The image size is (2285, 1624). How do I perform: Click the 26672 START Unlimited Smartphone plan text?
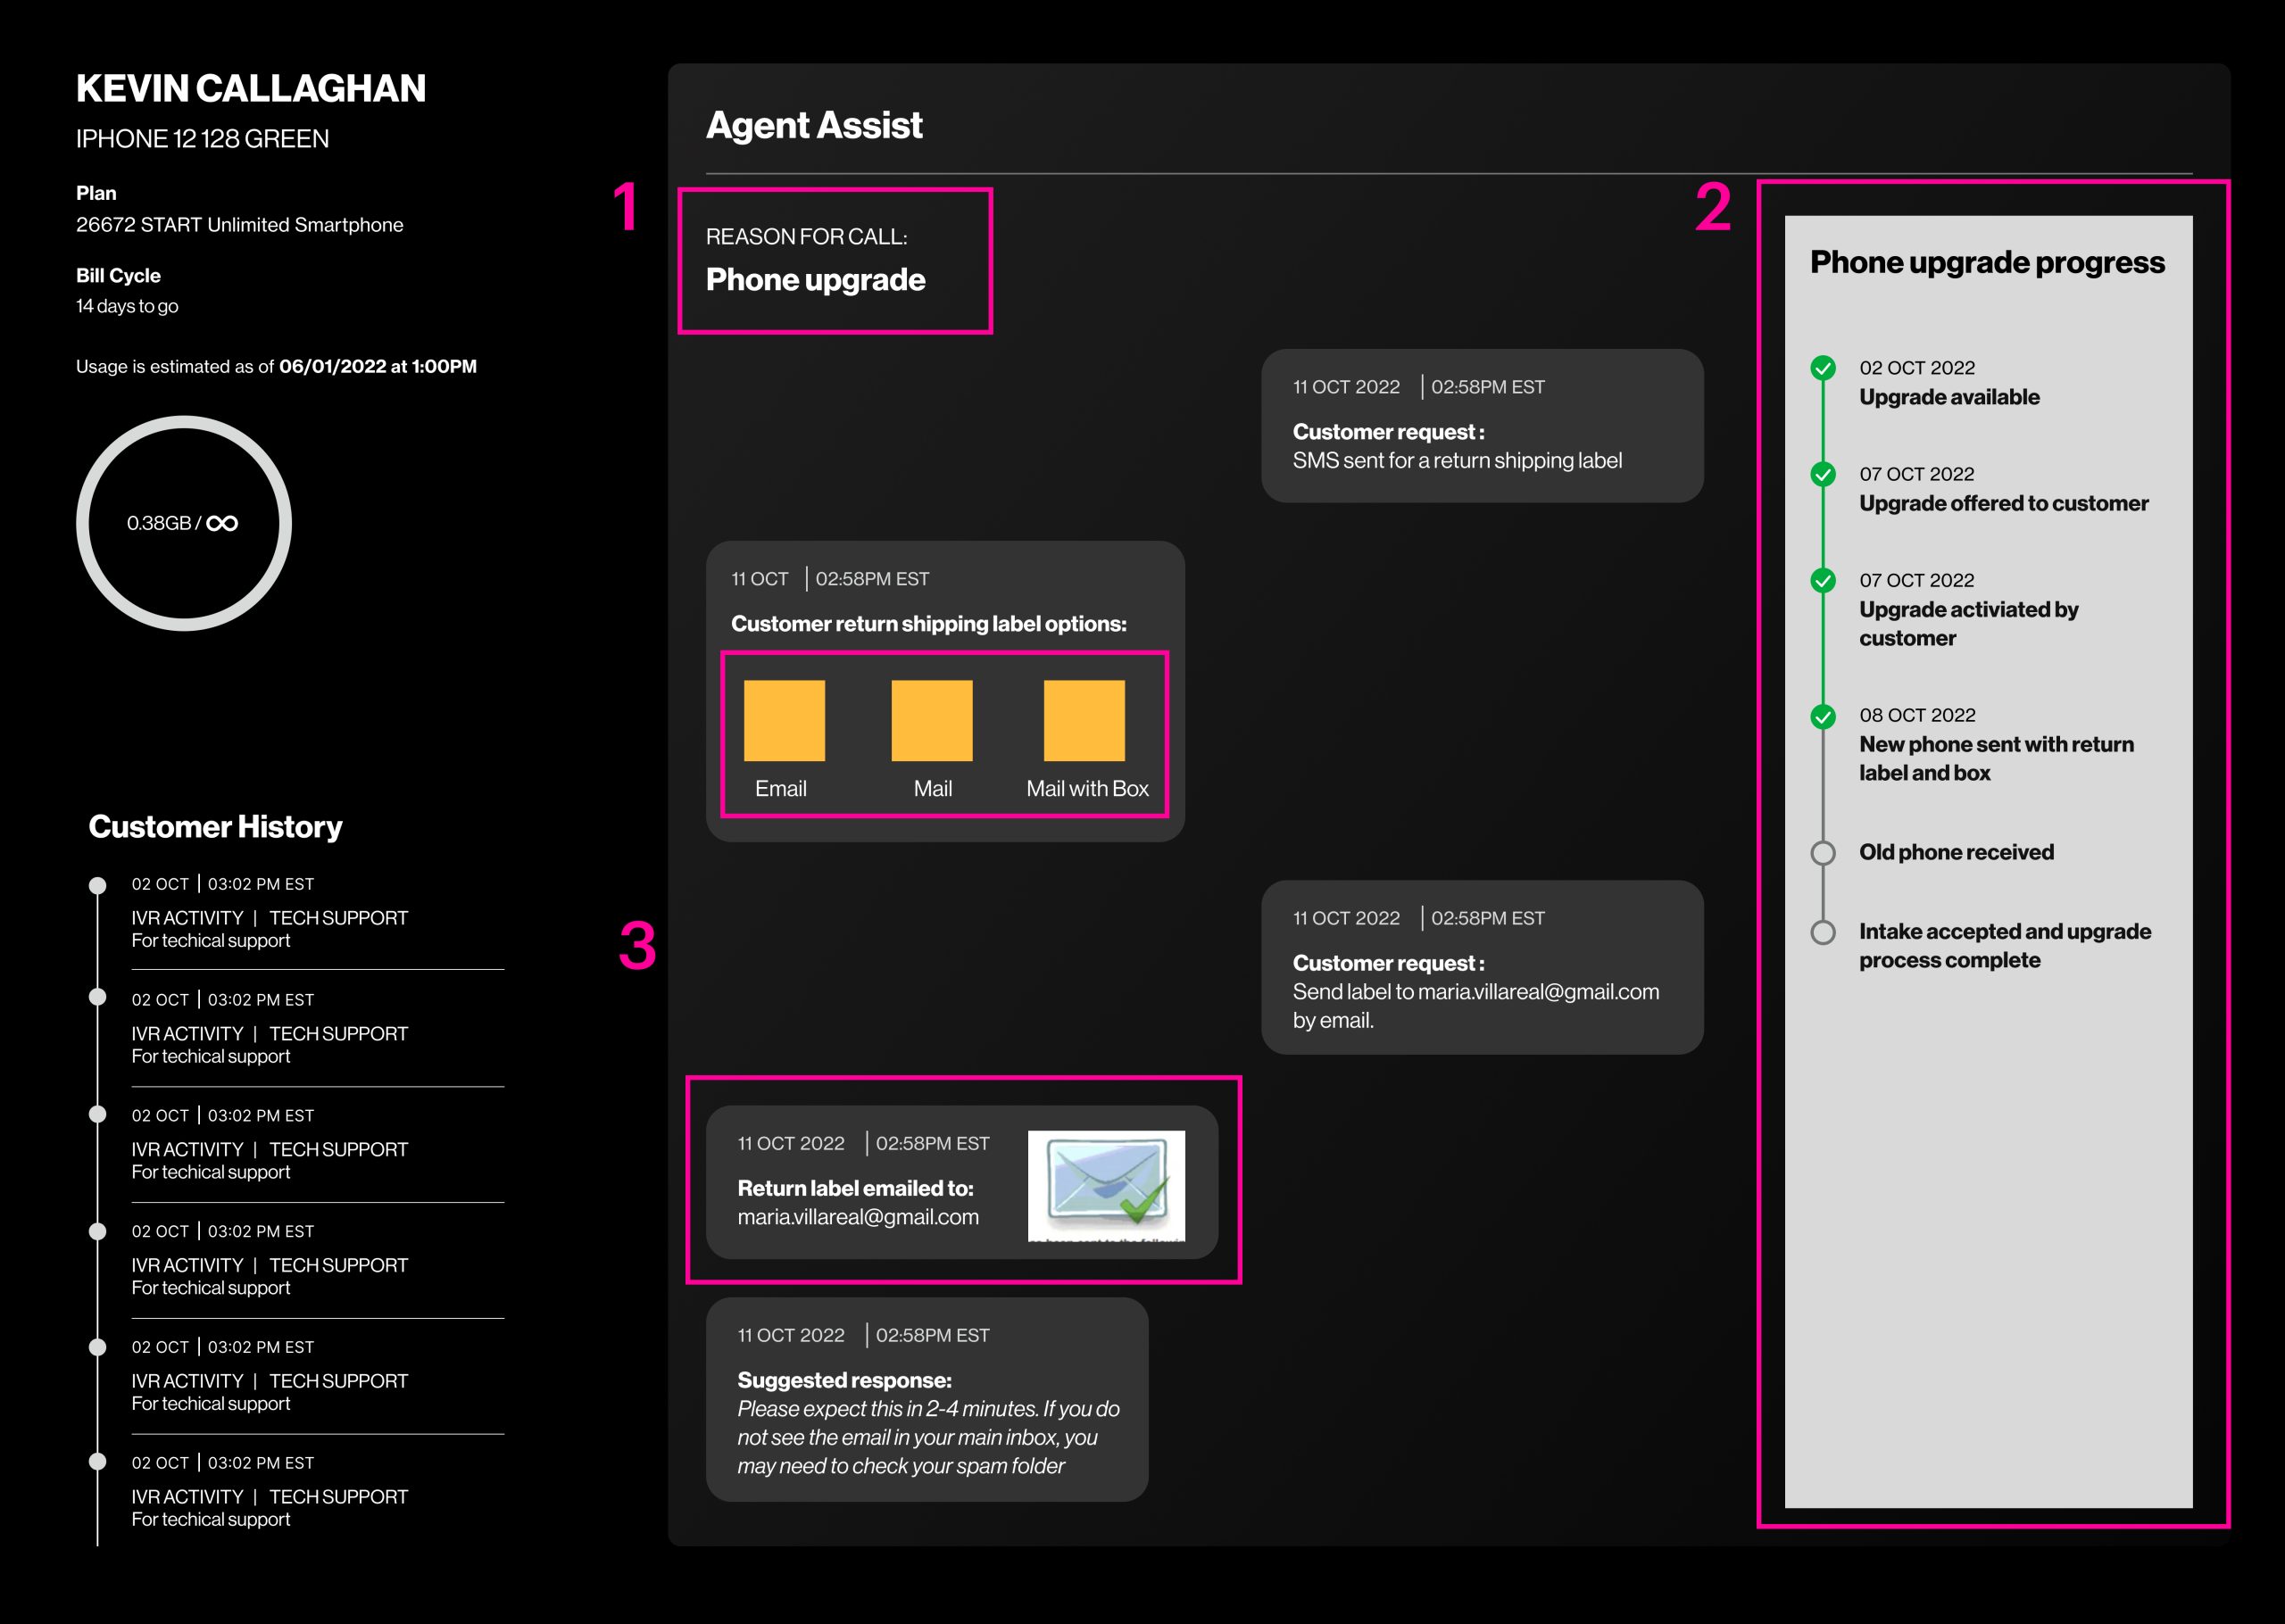click(x=240, y=225)
